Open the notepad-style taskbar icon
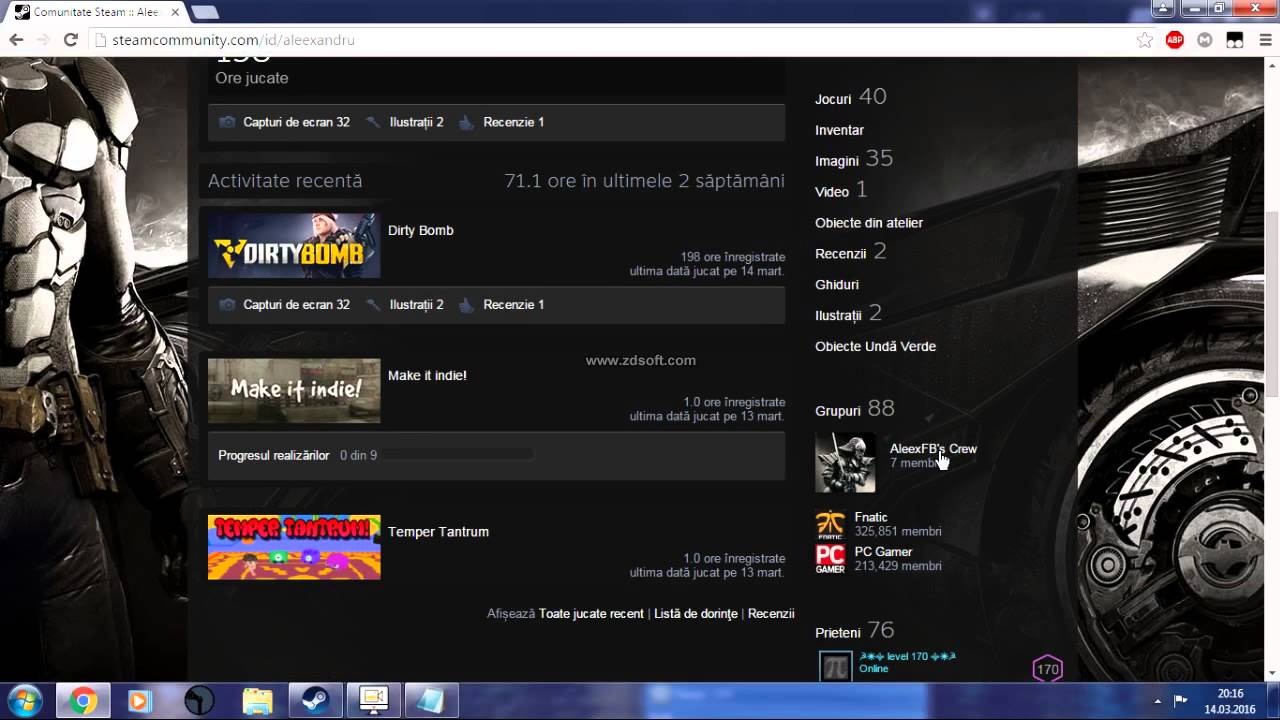The height and width of the screenshot is (720, 1280). click(431, 701)
